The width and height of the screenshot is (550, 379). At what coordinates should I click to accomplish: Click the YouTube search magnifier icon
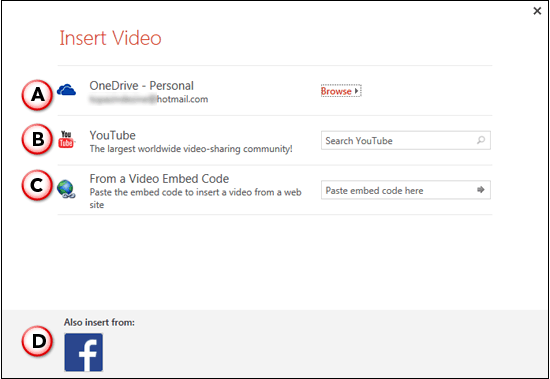click(481, 140)
